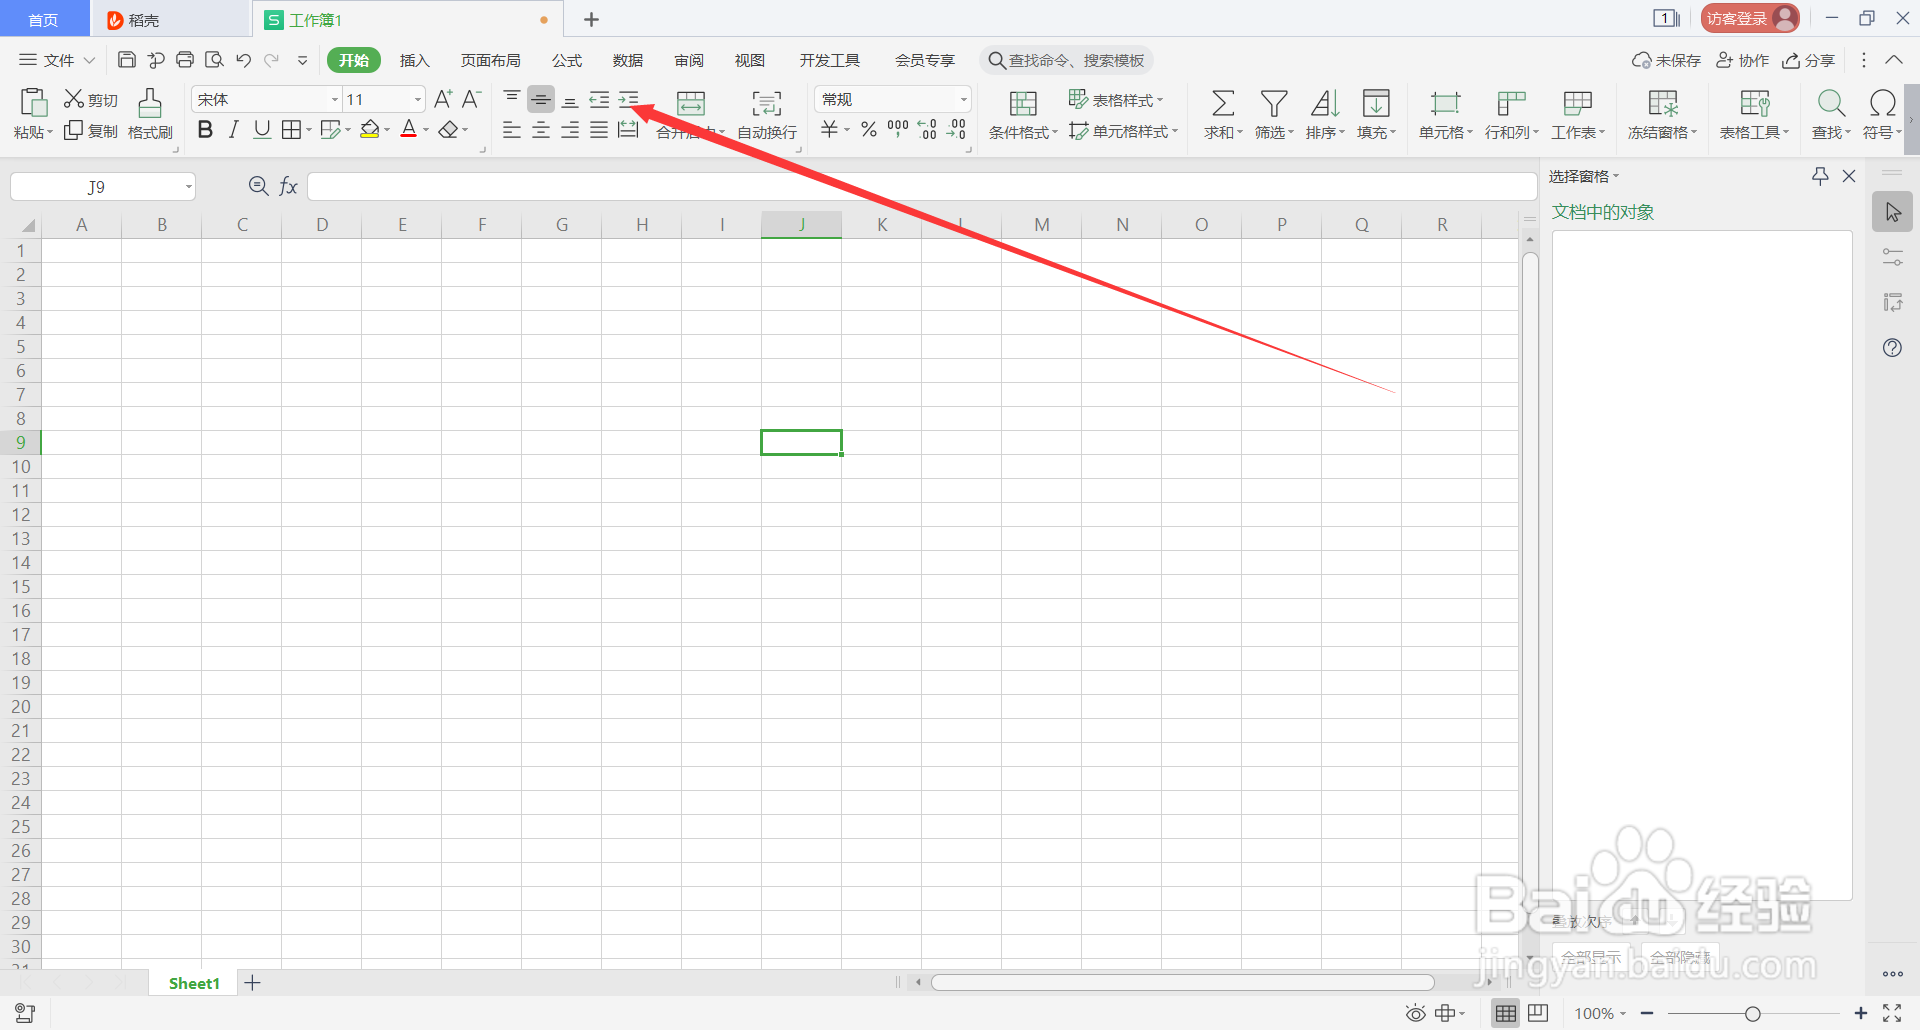
Task: Expand the Name Box dropdown
Action: 188,187
